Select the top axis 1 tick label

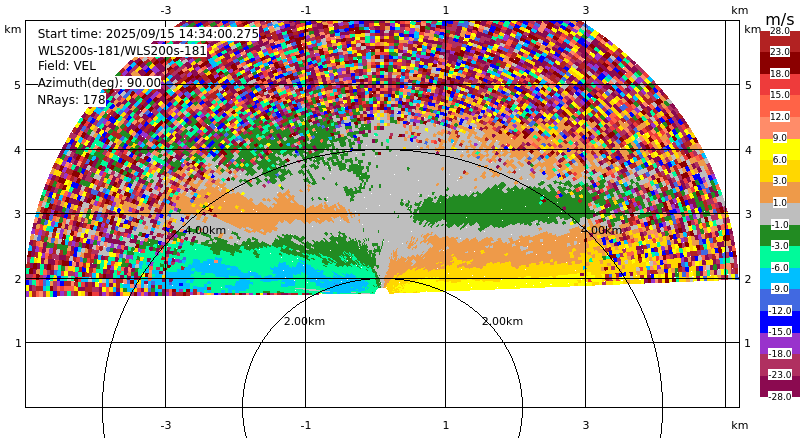[x=445, y=10]
